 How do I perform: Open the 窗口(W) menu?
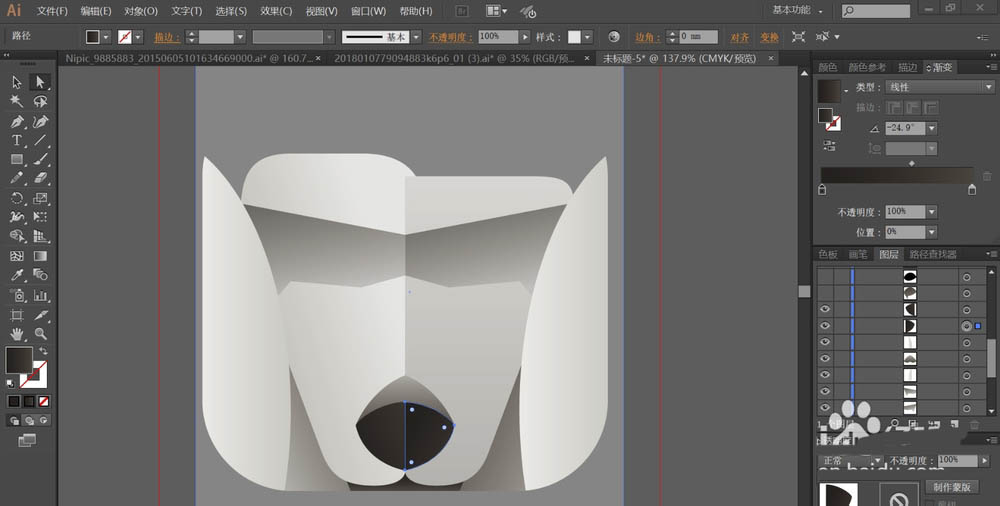click(x=369, y=11)
